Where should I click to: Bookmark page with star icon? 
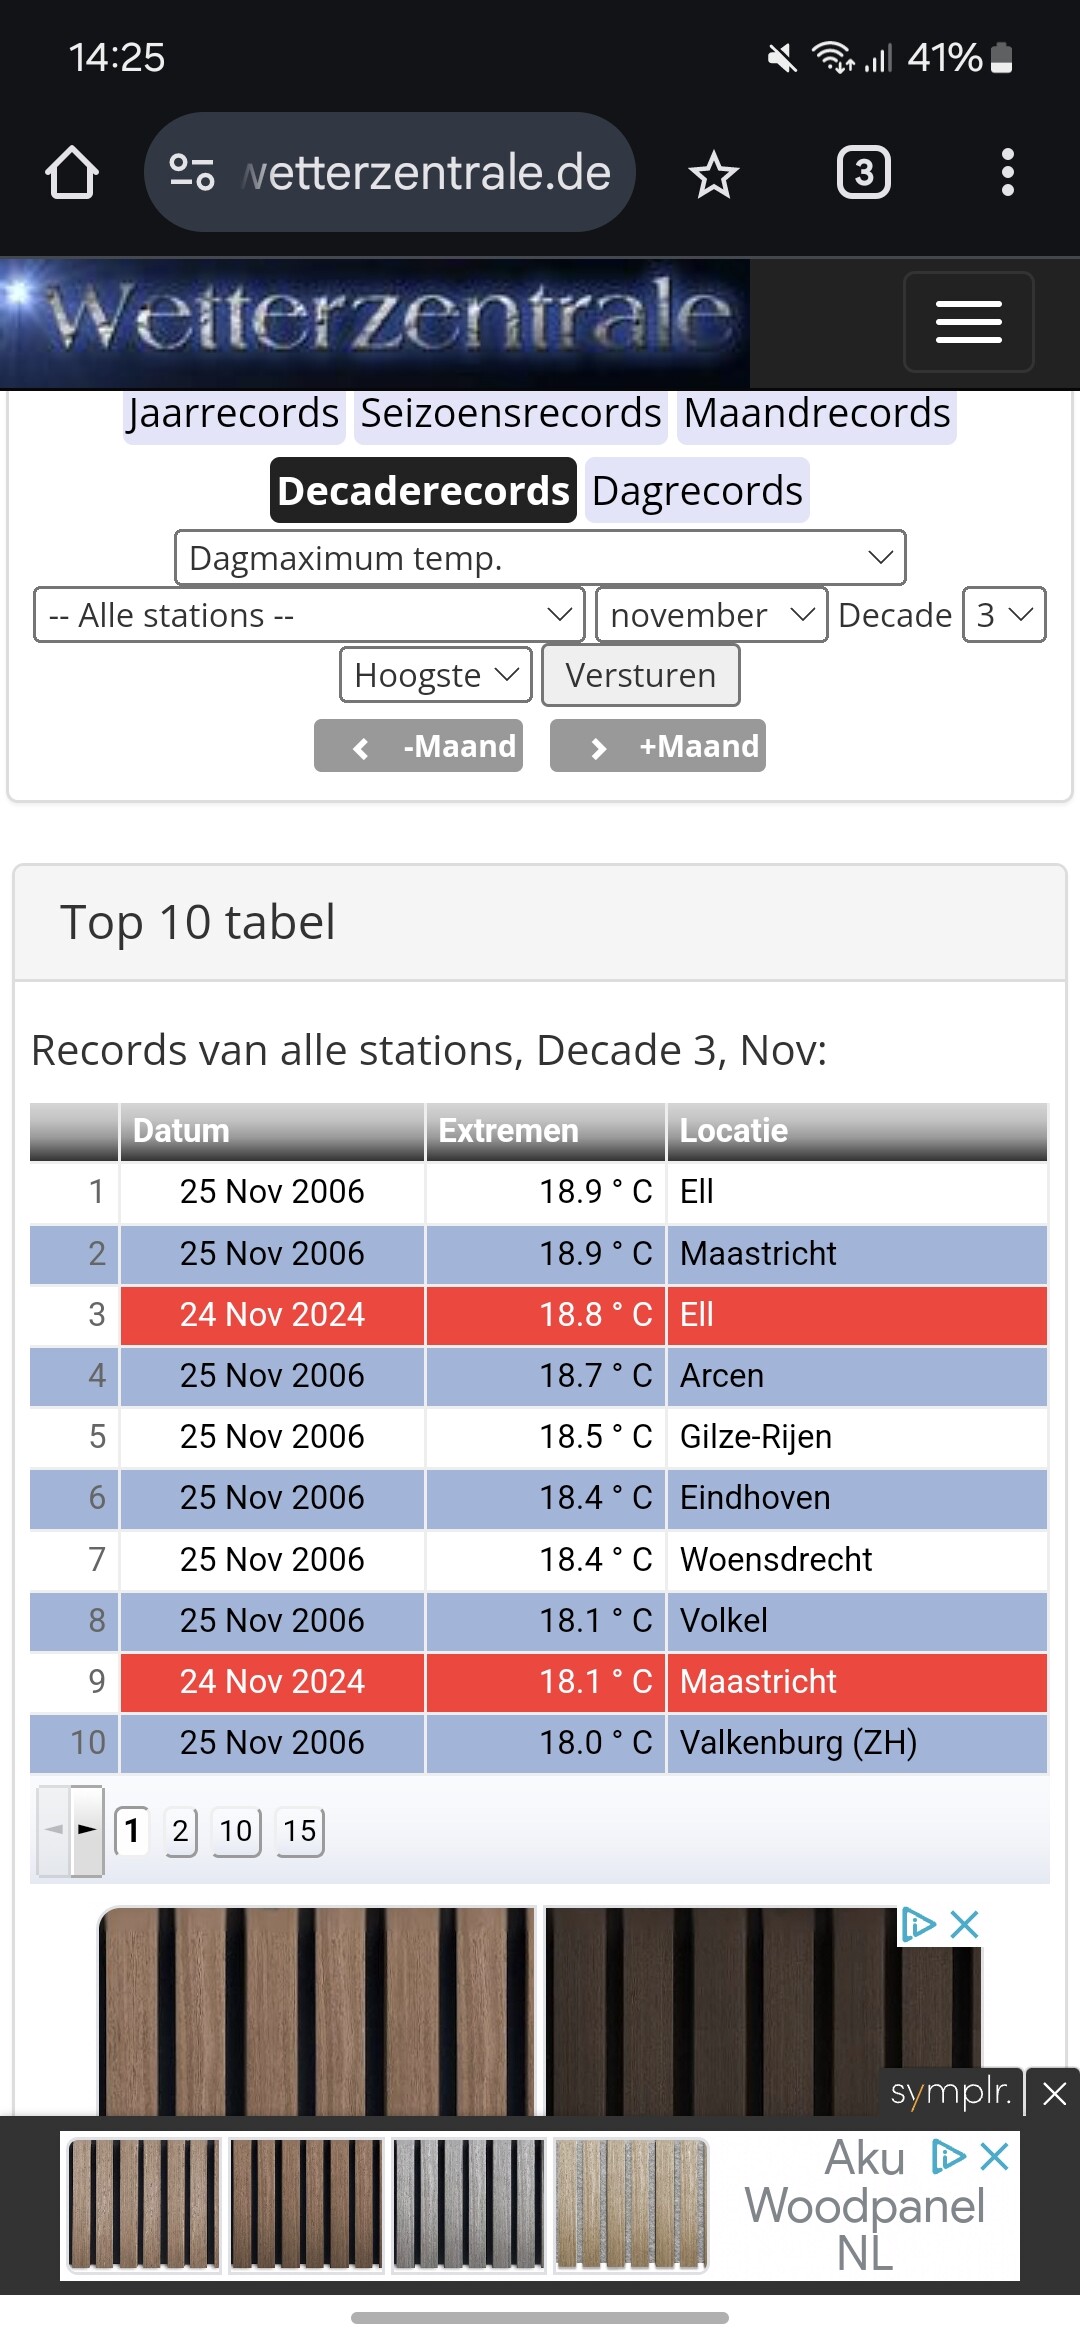(713, 174)
